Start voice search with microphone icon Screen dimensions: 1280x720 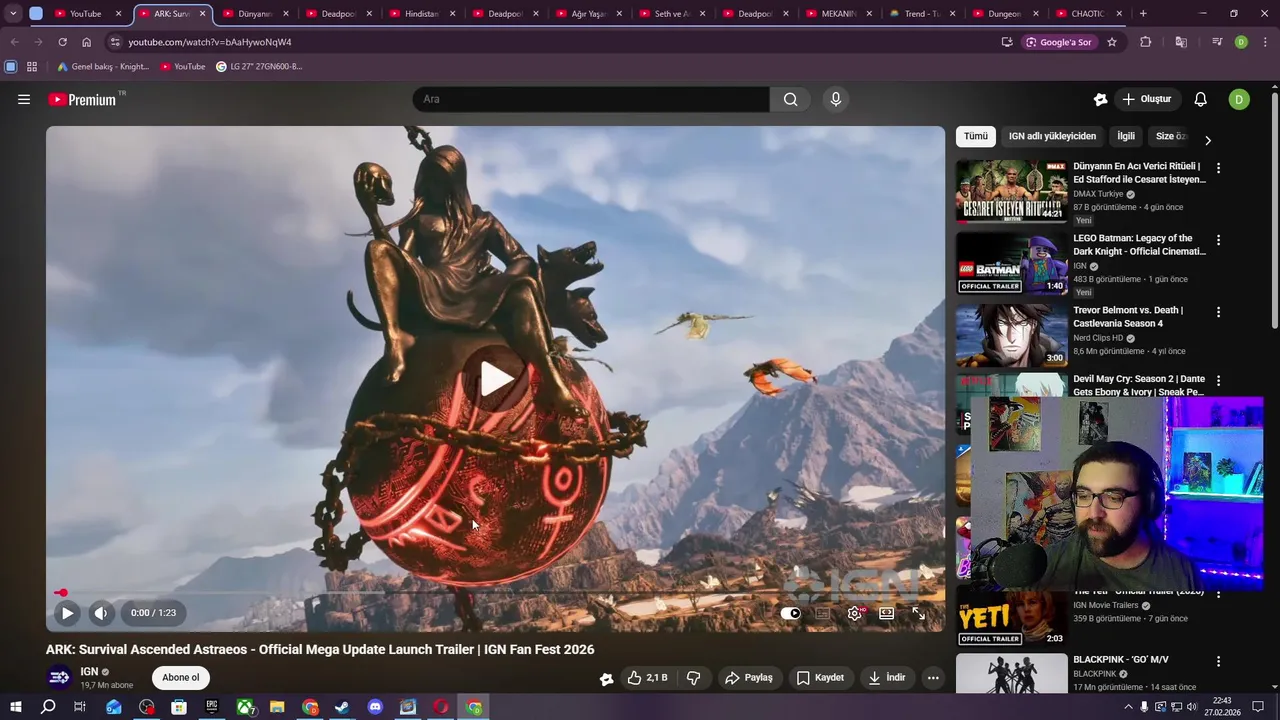click(836, 99)
